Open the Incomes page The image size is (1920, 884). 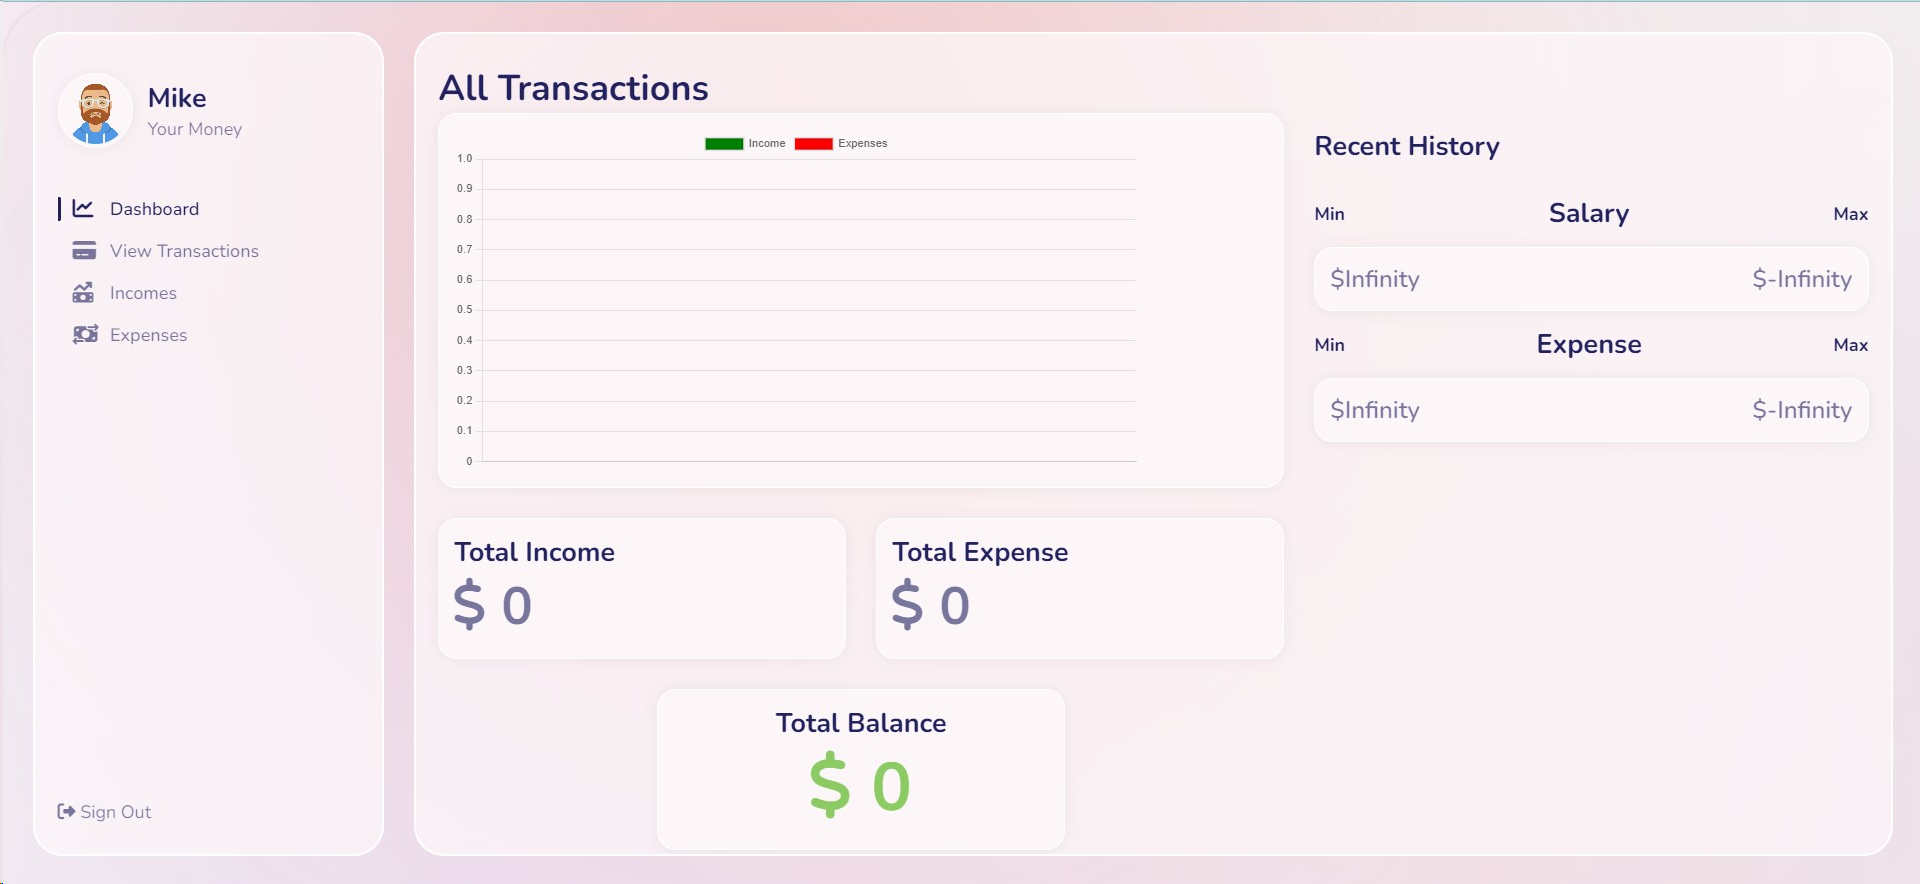point(143,293)
